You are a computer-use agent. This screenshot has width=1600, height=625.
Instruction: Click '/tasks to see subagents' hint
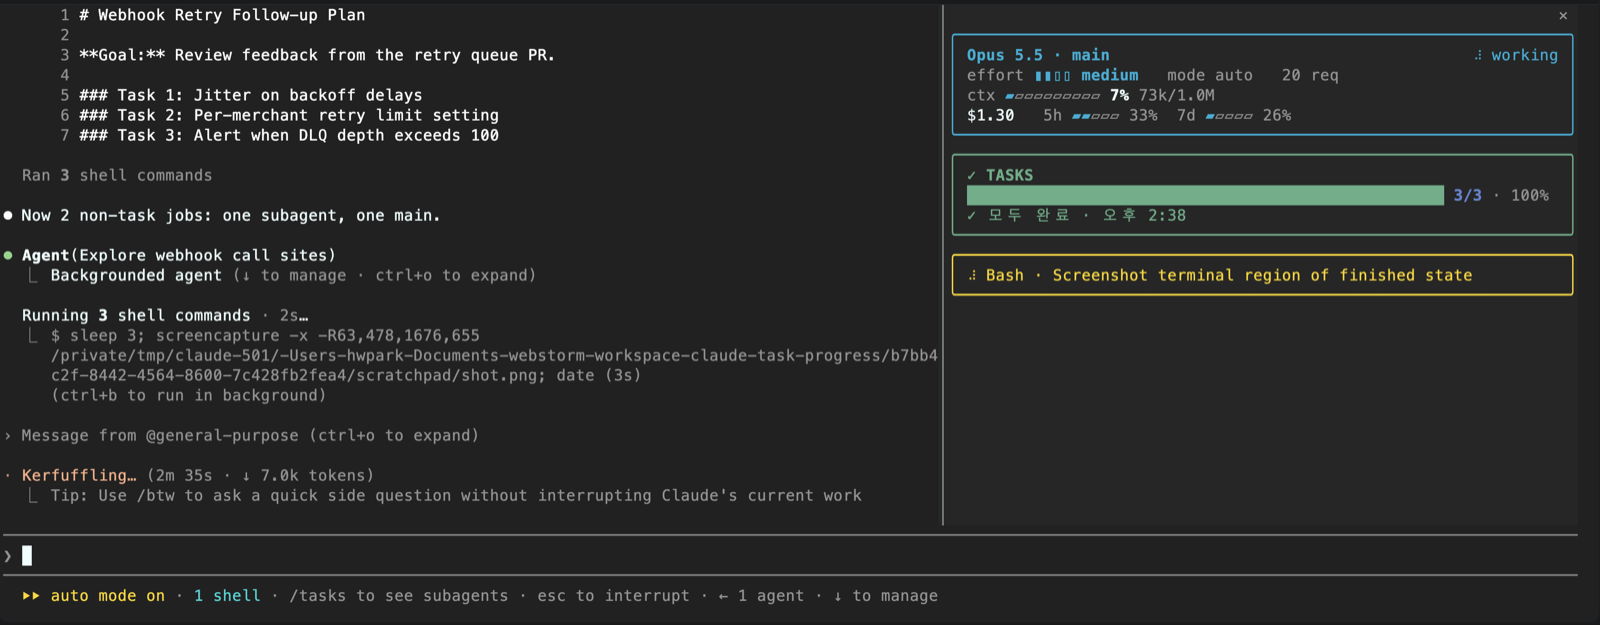(399, 595)
